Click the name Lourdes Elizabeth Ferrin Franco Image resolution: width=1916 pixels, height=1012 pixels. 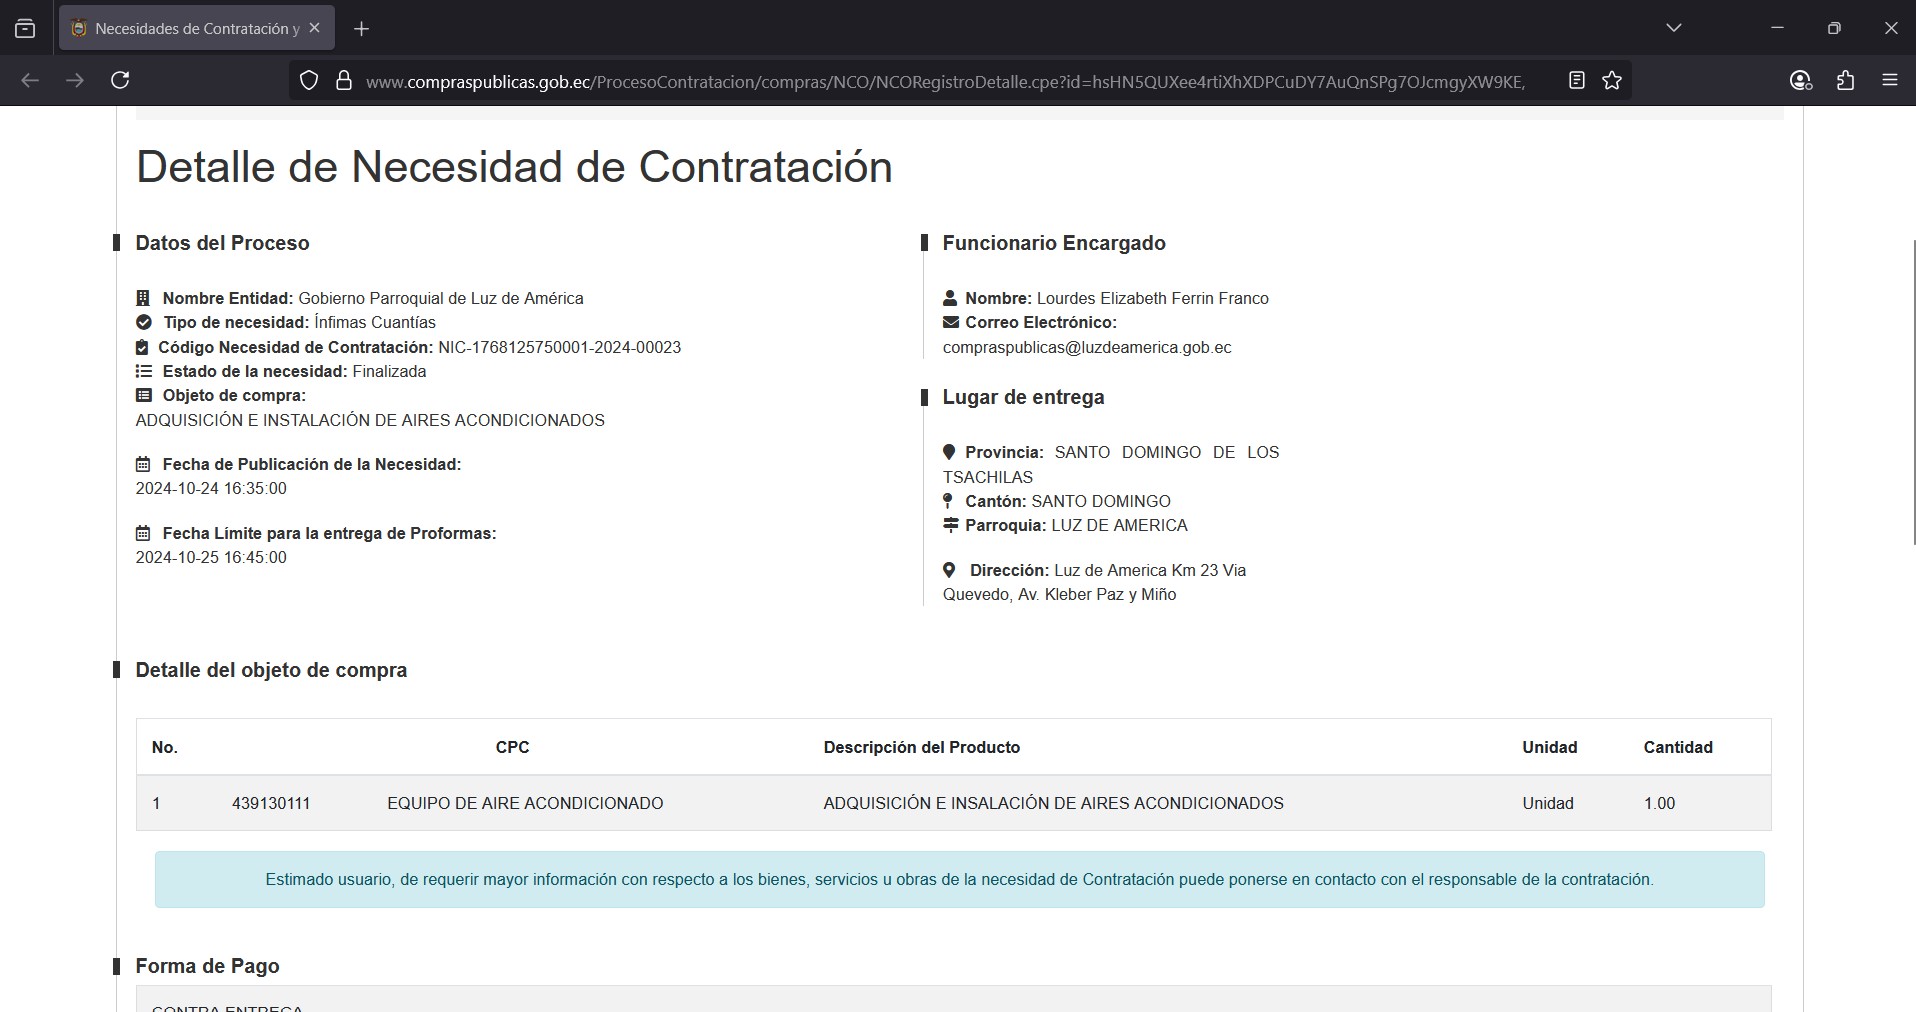click(1153, 298)
